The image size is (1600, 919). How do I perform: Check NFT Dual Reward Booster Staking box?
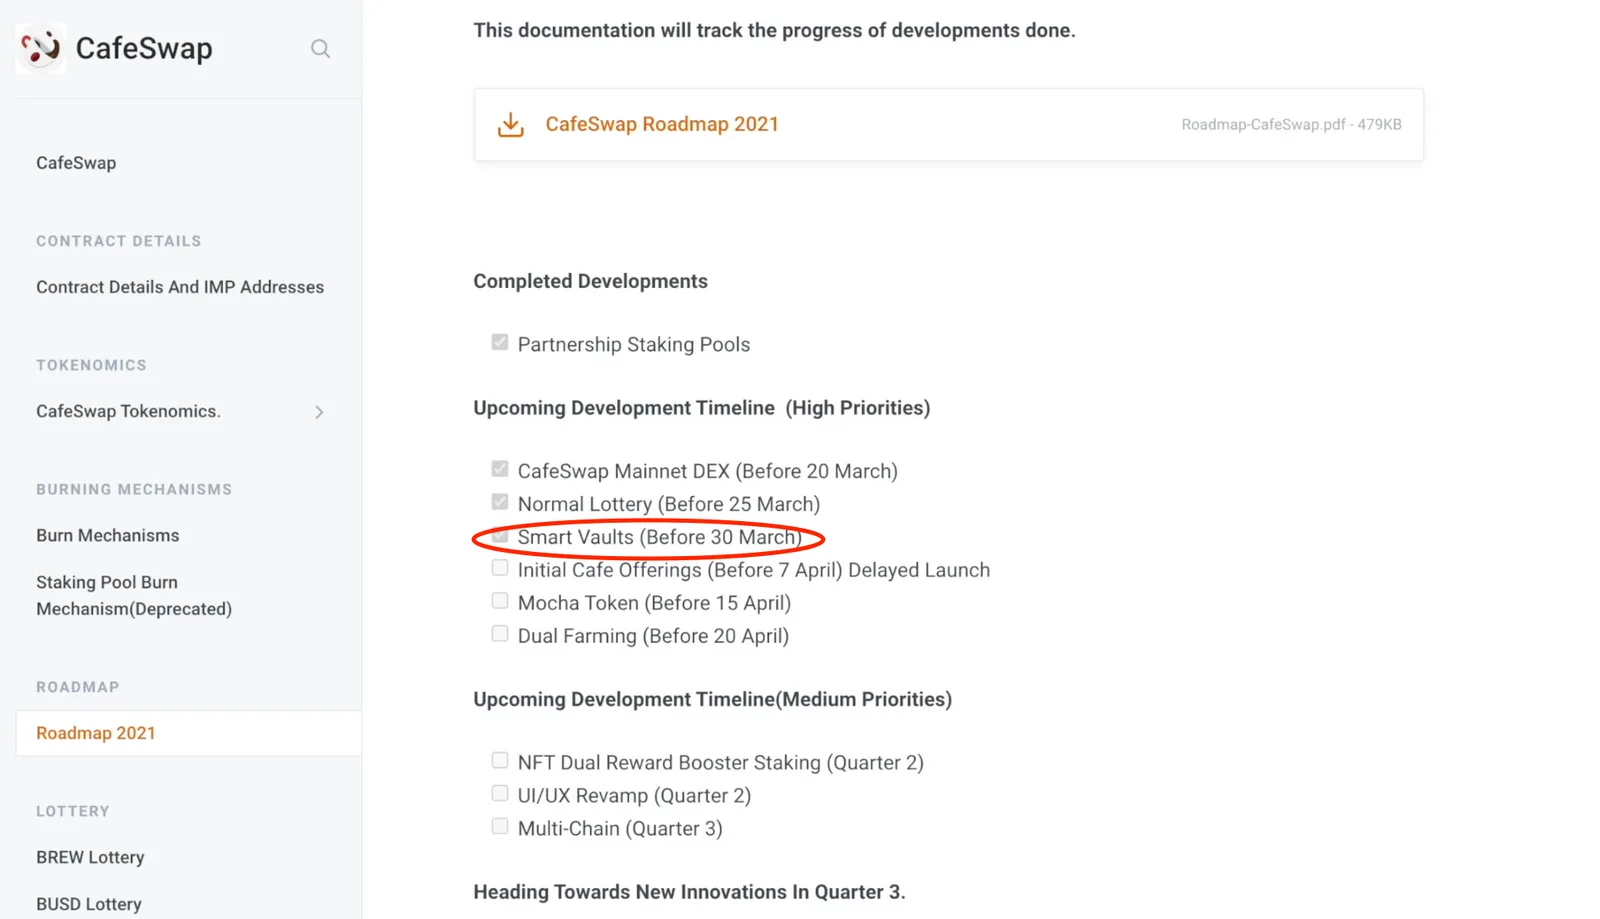500,760
